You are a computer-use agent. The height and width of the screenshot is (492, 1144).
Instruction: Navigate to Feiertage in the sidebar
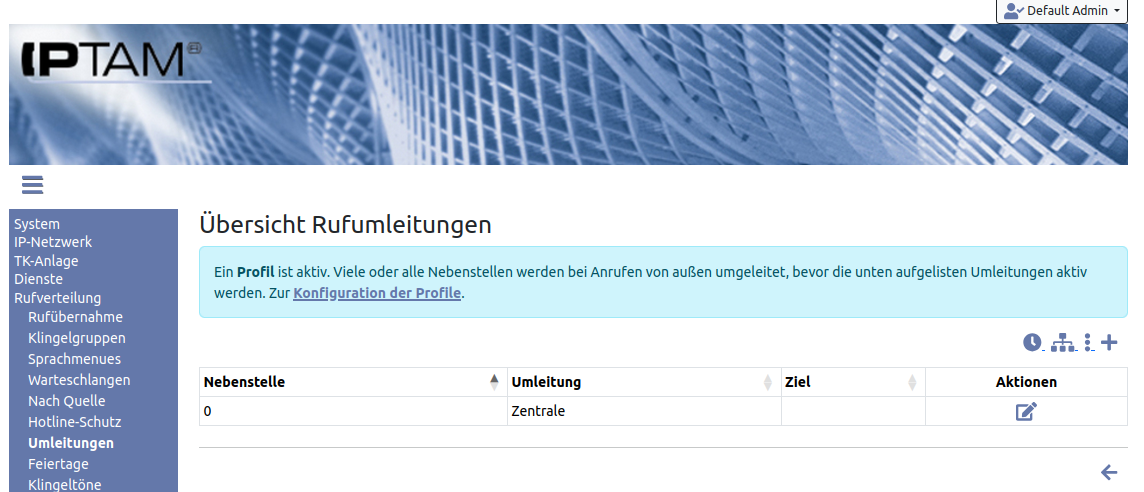[58, 464]
